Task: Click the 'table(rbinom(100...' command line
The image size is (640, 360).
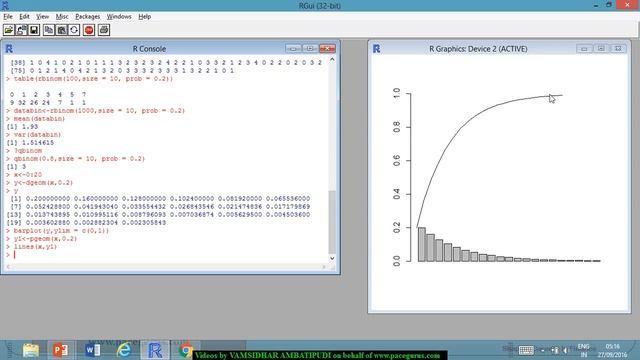Action: (93, 78)
